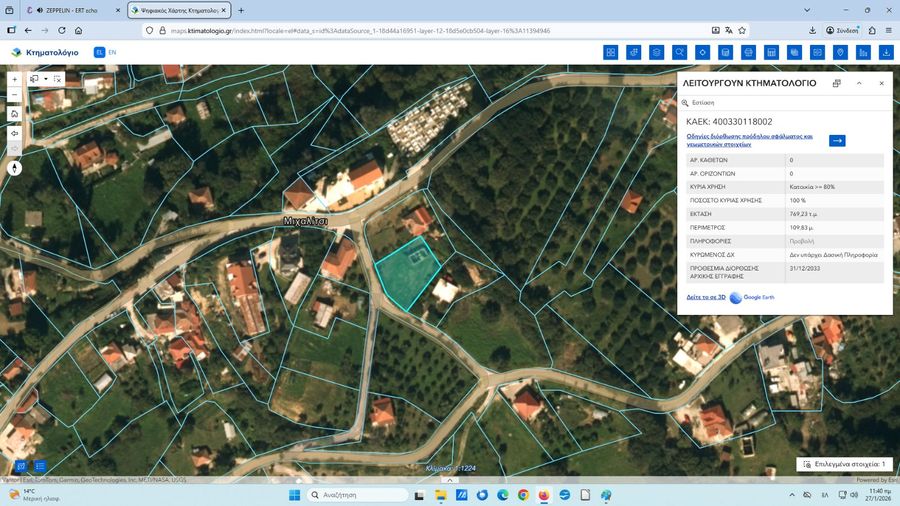Clear selection using the deselect icon
This screenshot has width=900, height=506.
58,78
